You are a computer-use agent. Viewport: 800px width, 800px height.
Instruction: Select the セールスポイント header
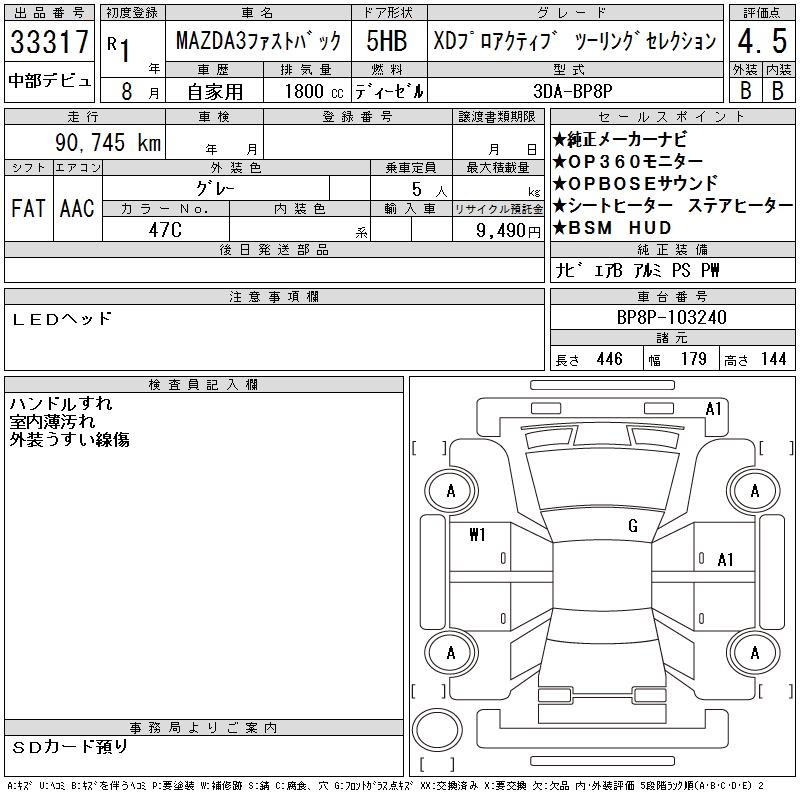pos(672,117)
